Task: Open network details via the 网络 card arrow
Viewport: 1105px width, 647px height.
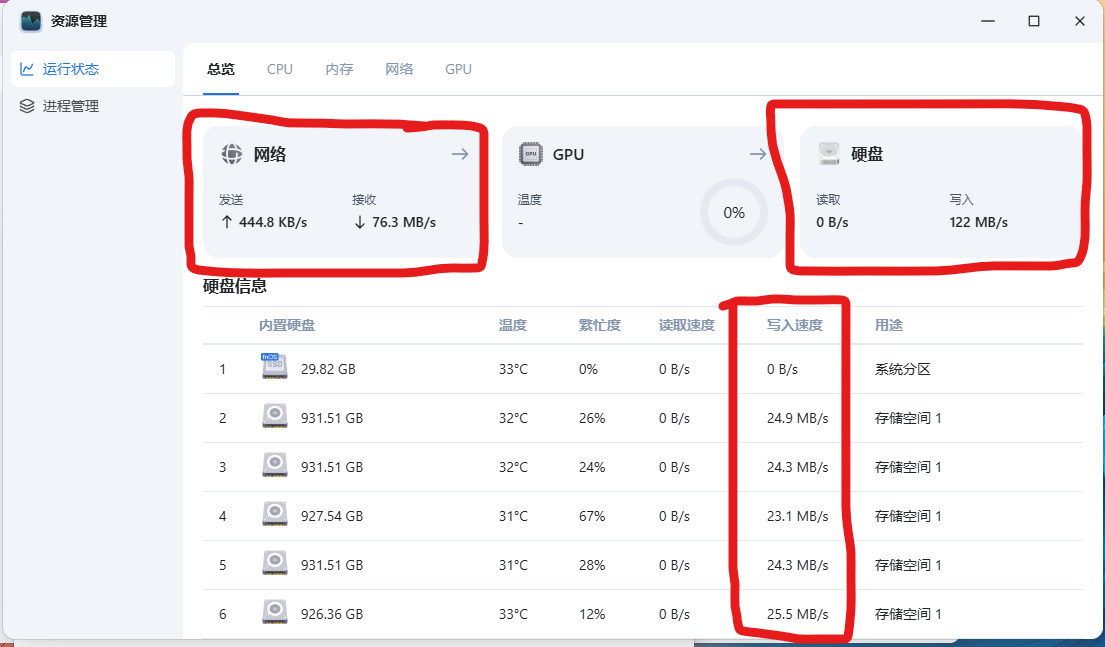Action: point(460,154)
